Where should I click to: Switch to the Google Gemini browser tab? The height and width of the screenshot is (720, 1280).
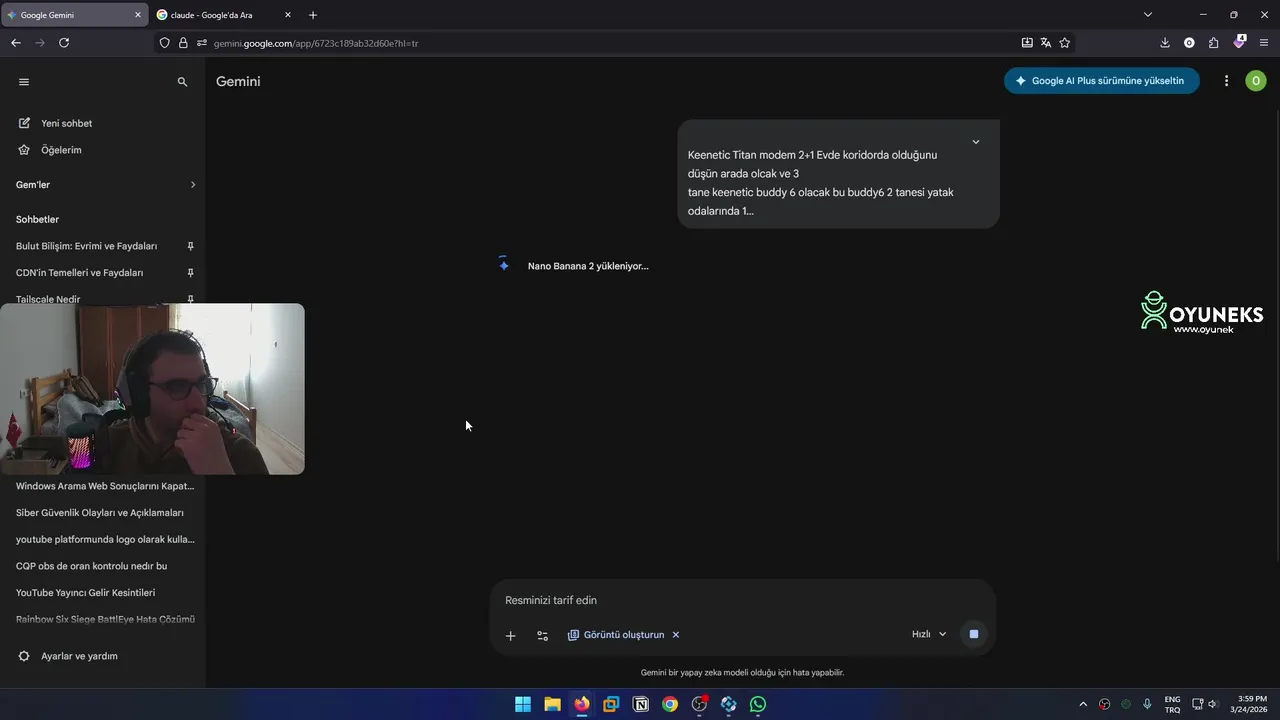pyautogui.click(x=74, y=15)
